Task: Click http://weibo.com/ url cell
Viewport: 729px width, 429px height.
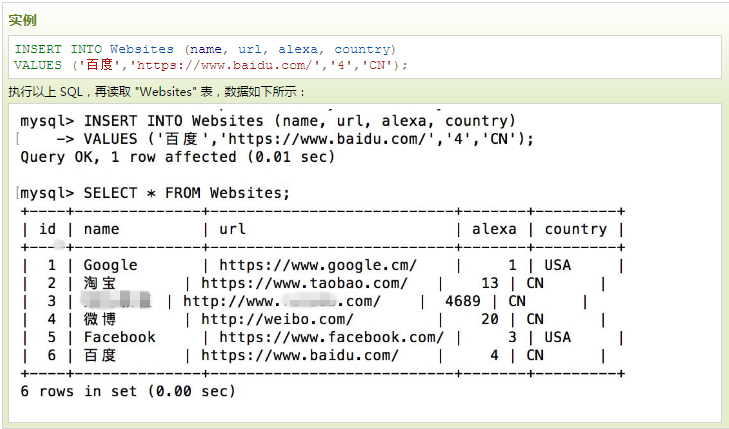Action: tap(277, 319)
